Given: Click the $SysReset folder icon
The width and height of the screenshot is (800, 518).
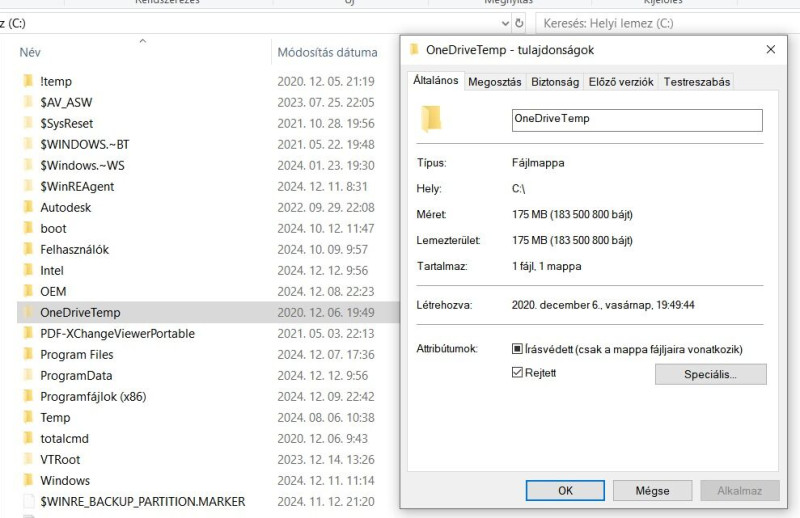Looking at the screenshot, I should [28, 123].
